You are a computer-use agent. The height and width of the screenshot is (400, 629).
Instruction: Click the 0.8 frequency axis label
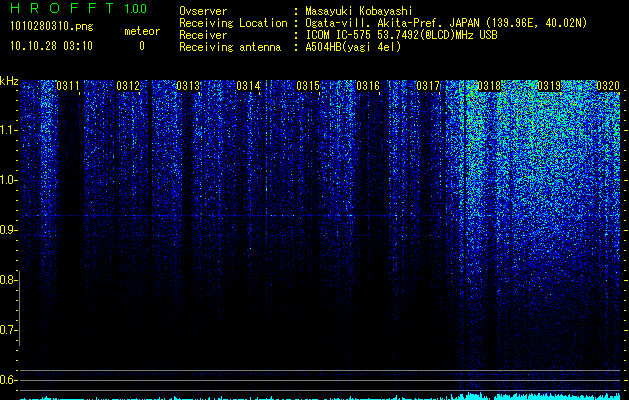click(x=8, y=280)
